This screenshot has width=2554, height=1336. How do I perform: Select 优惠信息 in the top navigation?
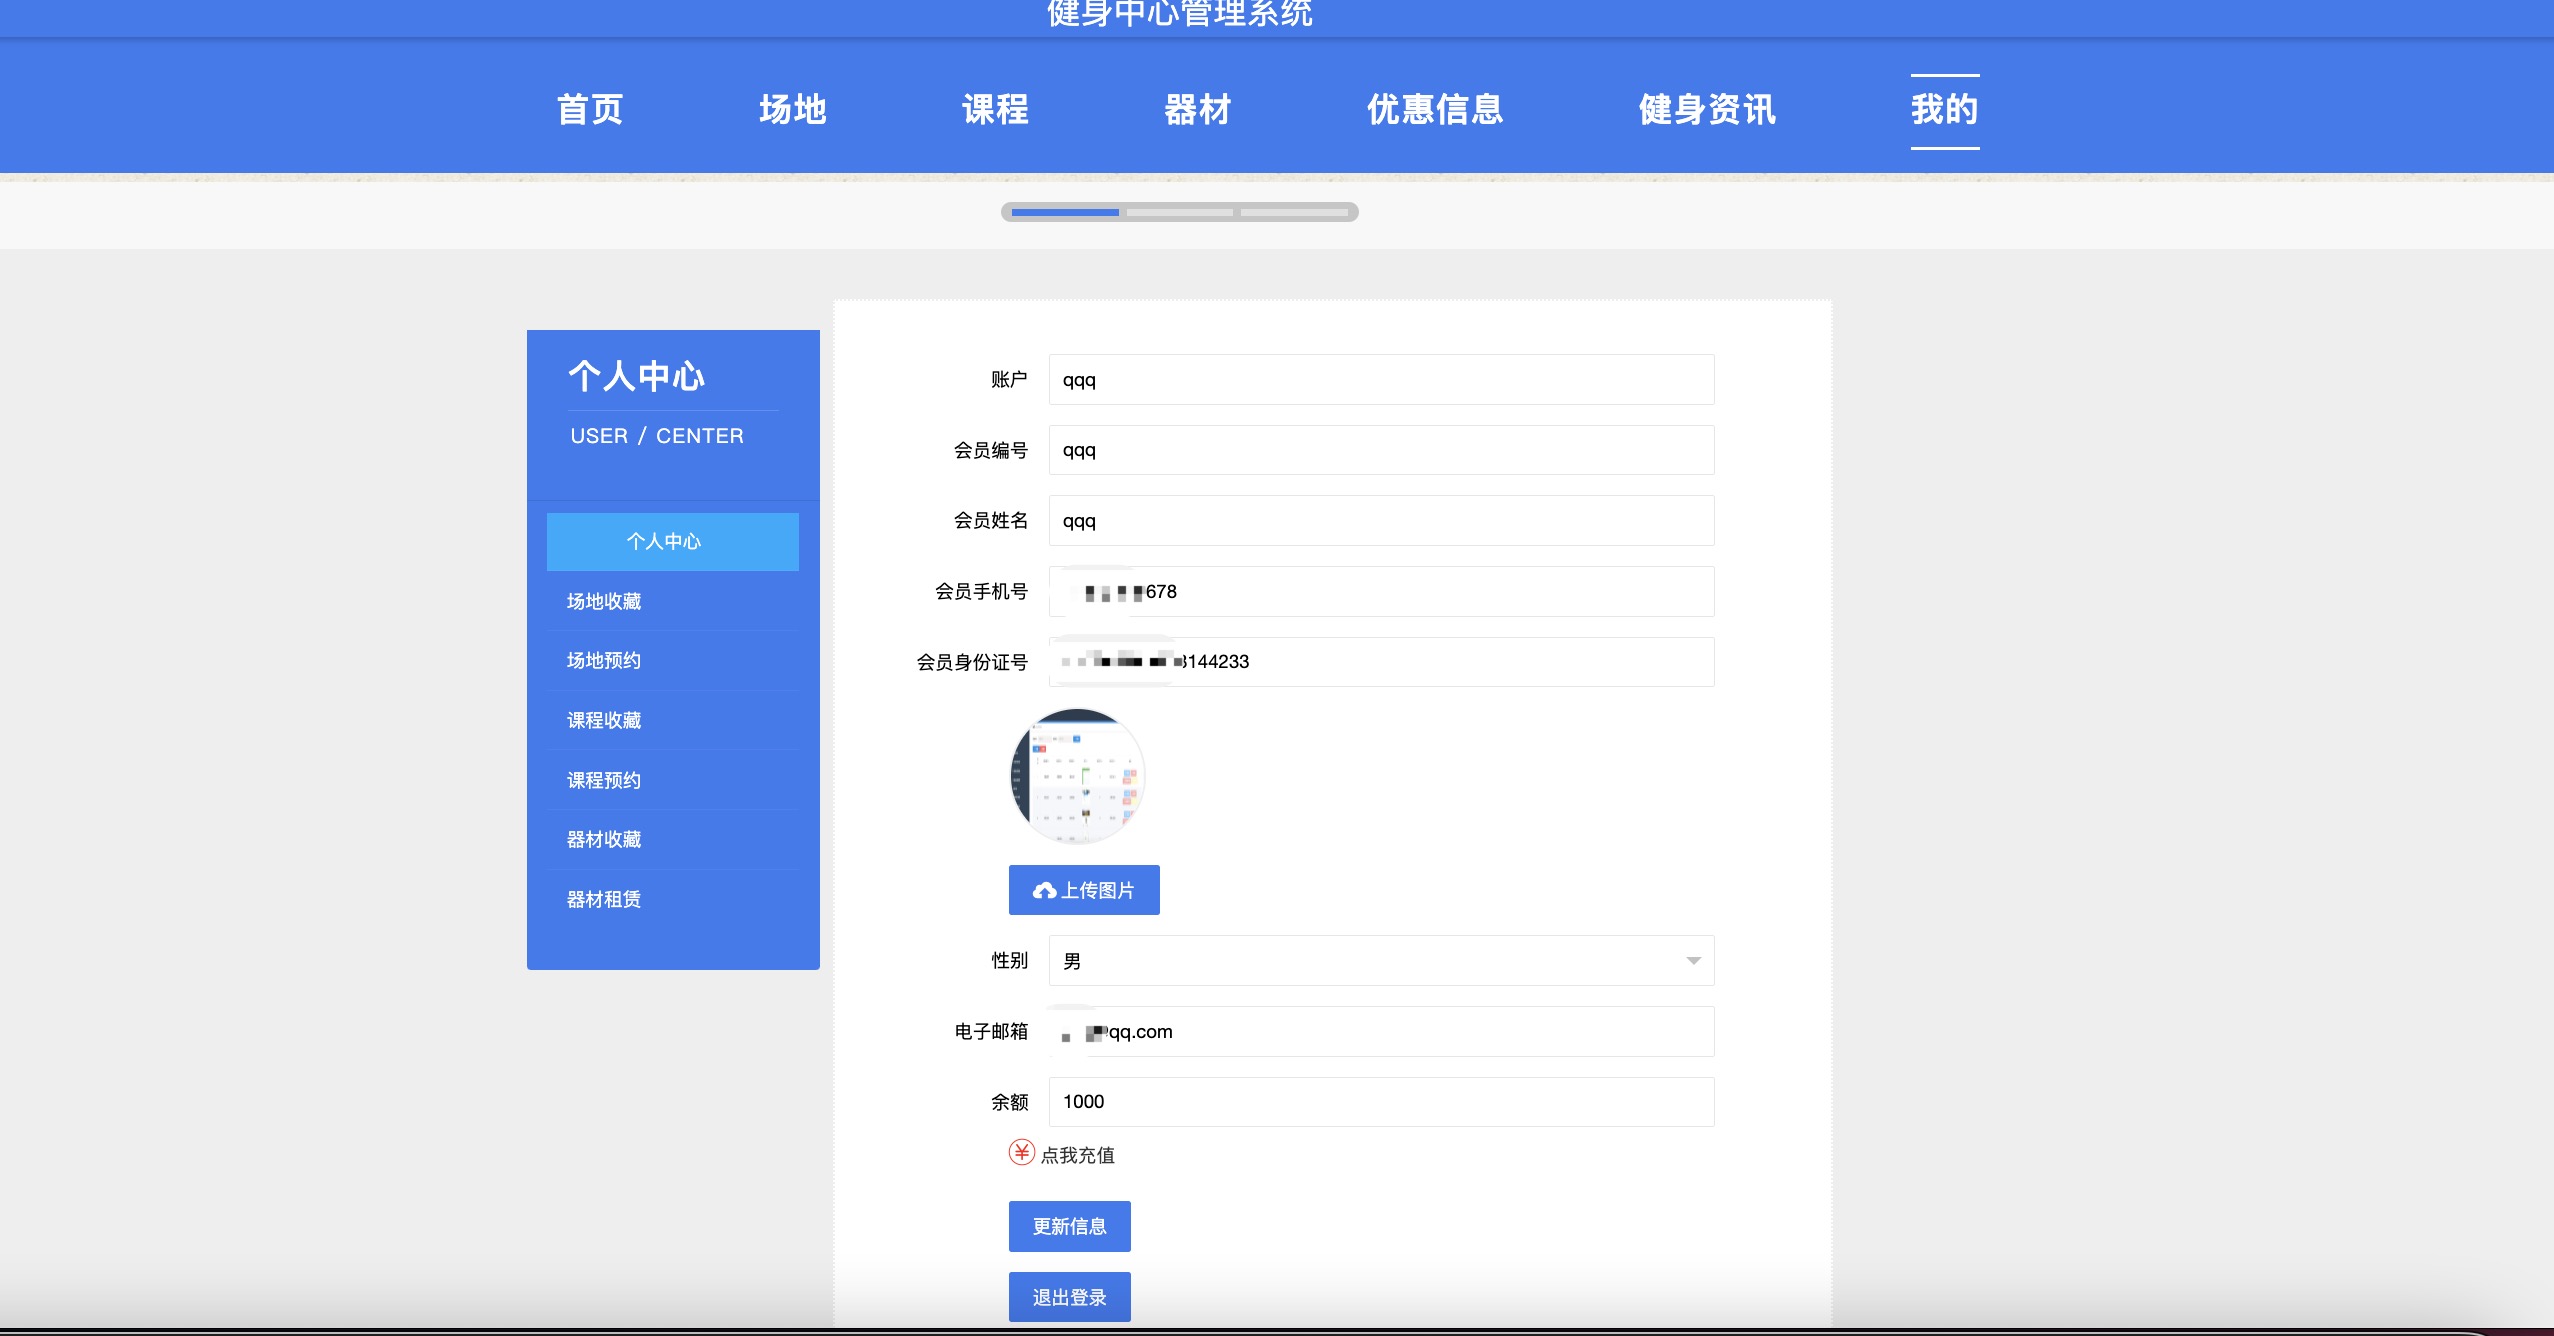coord(1434,110)
